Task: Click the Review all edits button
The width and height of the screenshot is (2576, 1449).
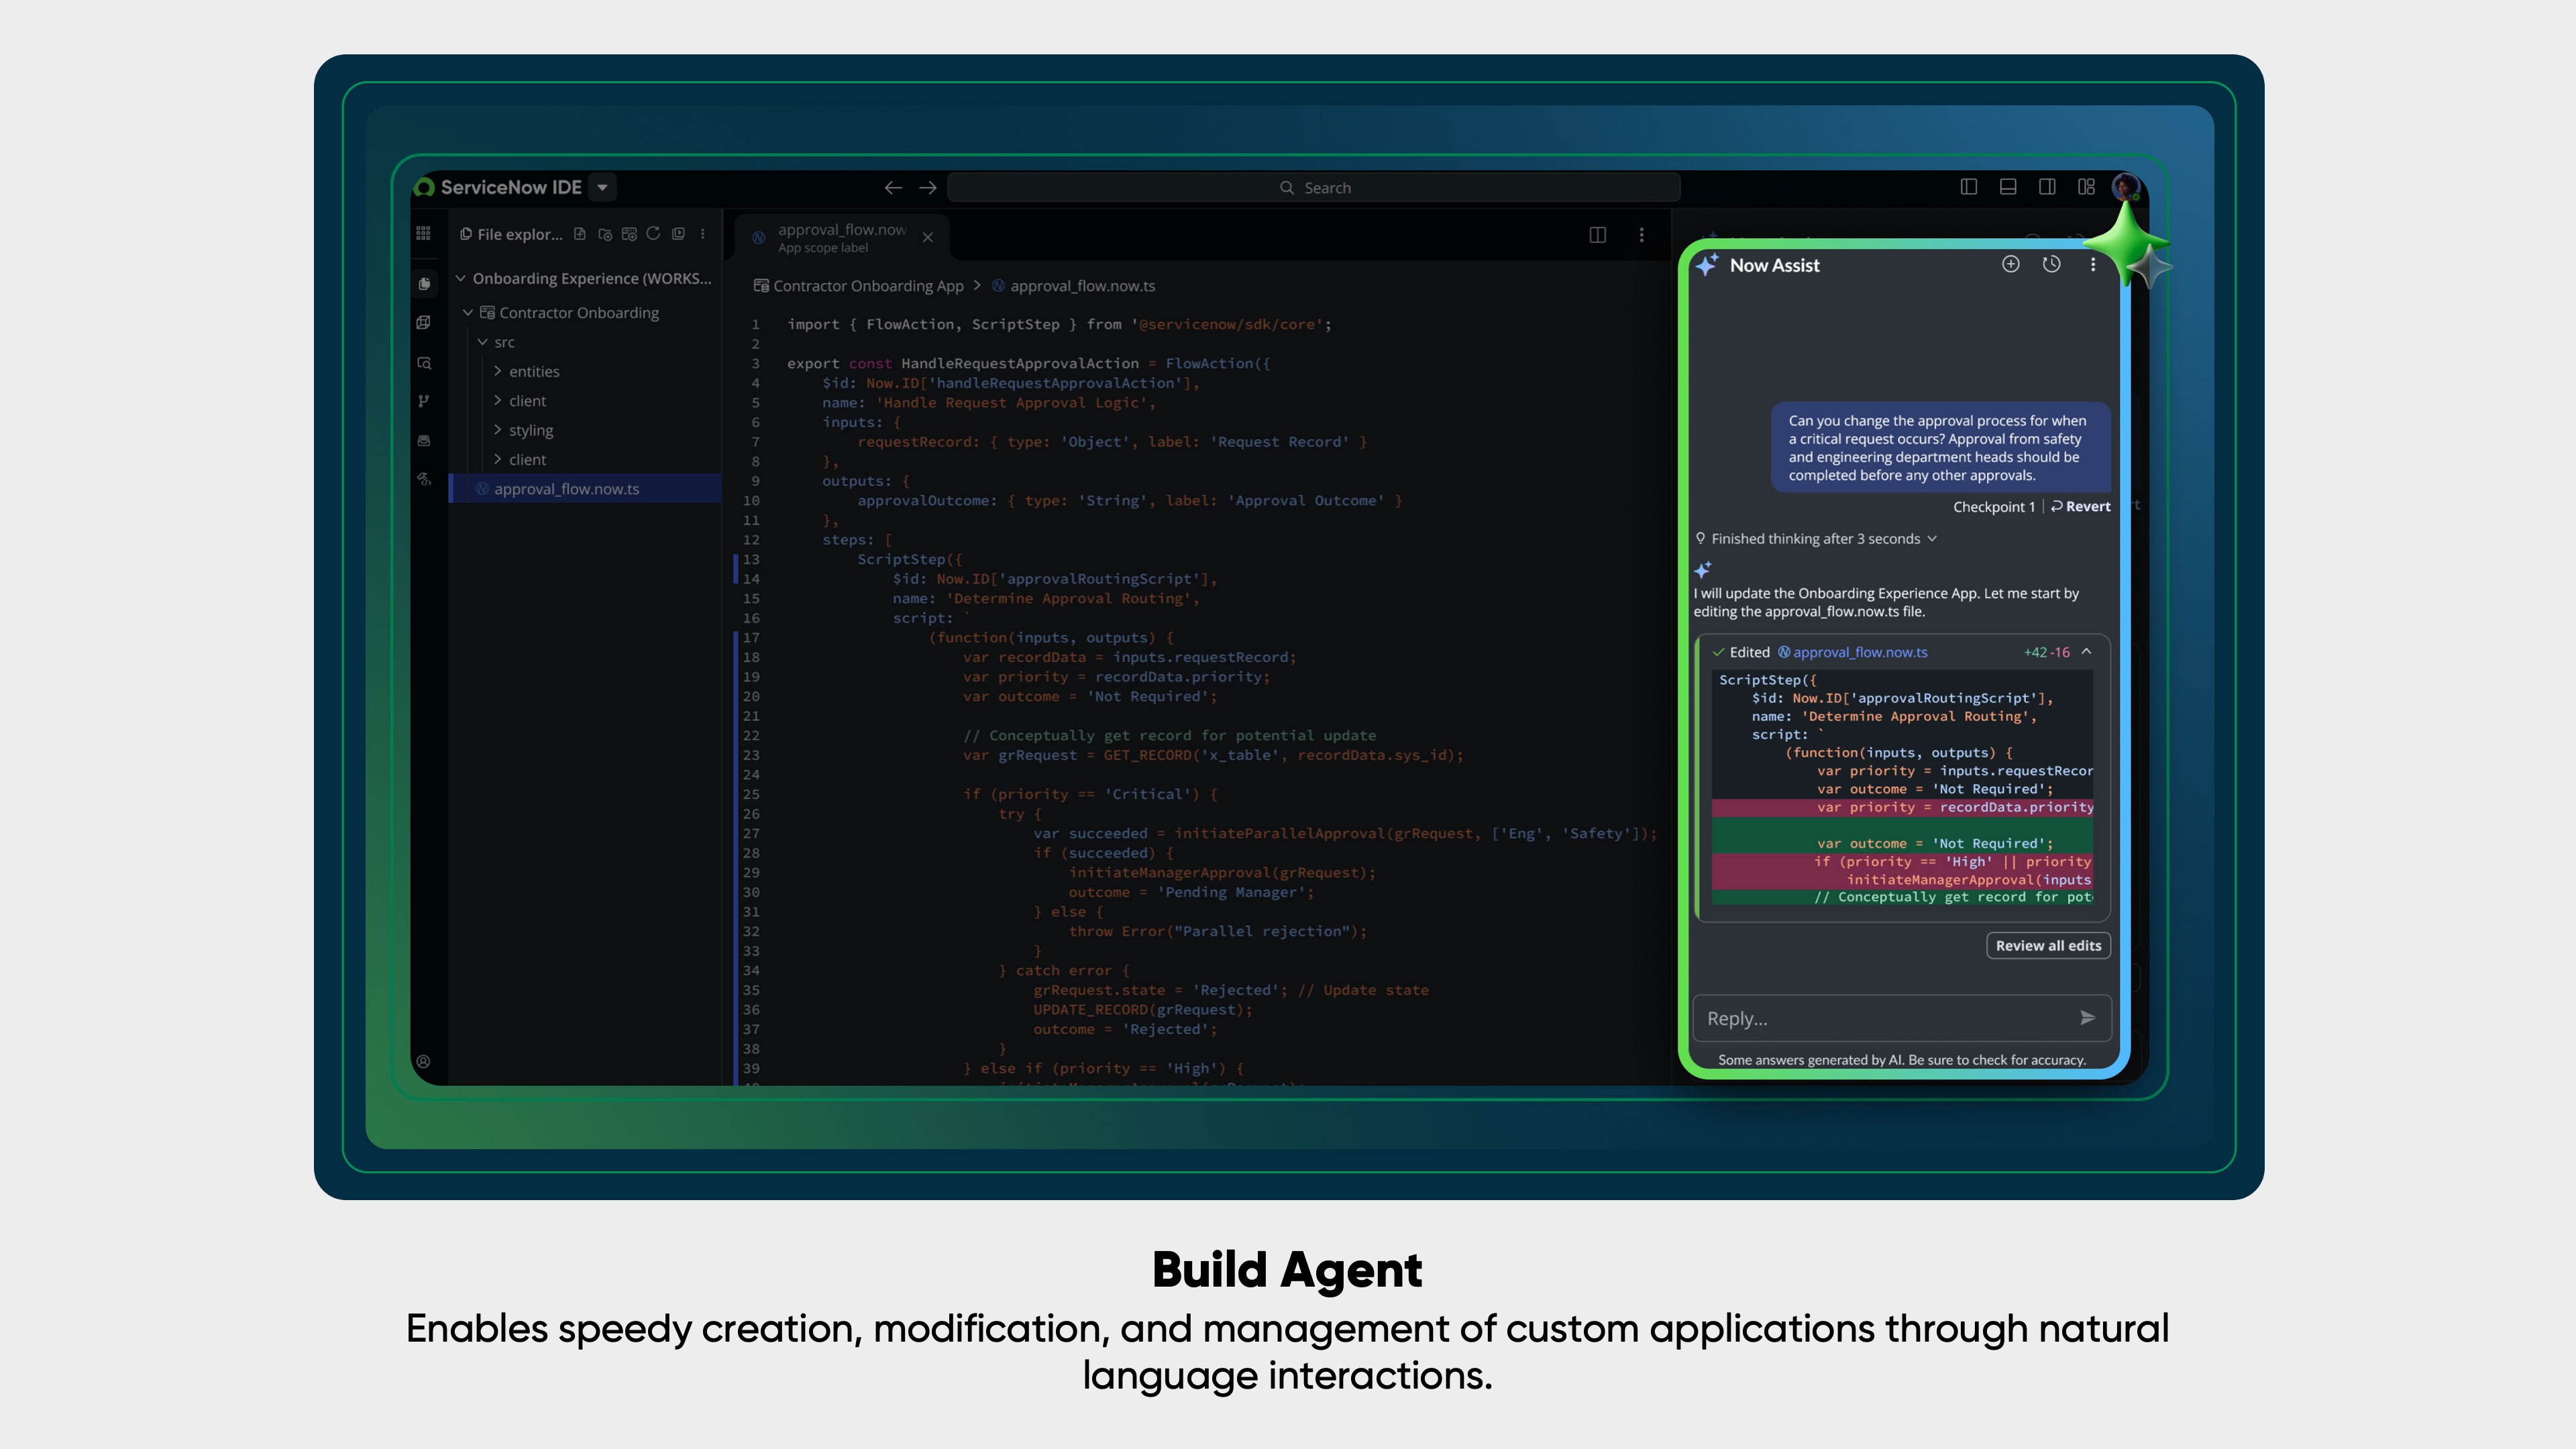Action: pyautogui.click(x=2047, y=946)
